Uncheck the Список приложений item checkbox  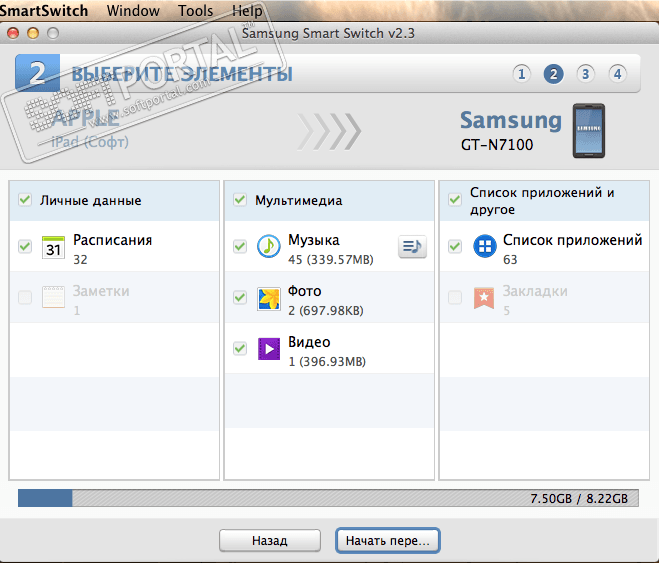455,246
